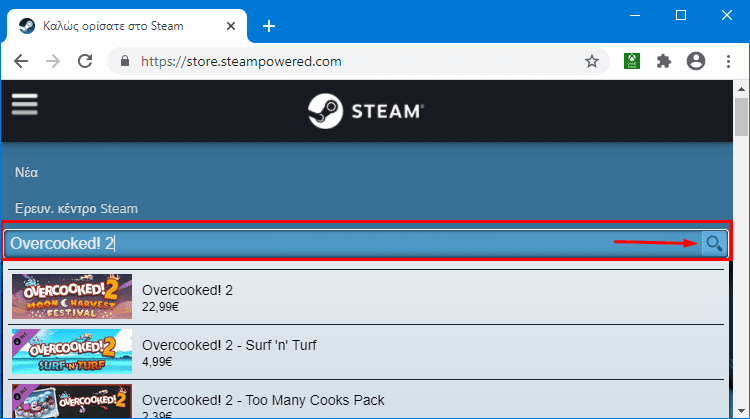This screenshot has width=750, height=419.
Task: Reload the page
Action: coord(85,61)
